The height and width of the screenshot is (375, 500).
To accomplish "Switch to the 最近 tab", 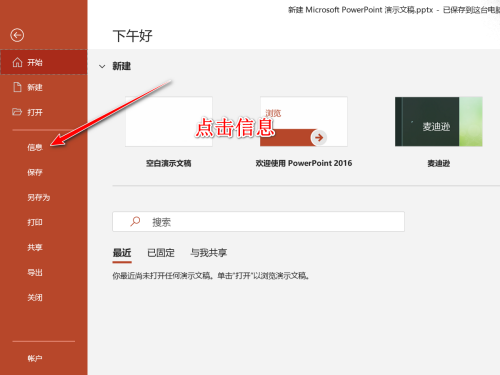I will coord(122,253).
